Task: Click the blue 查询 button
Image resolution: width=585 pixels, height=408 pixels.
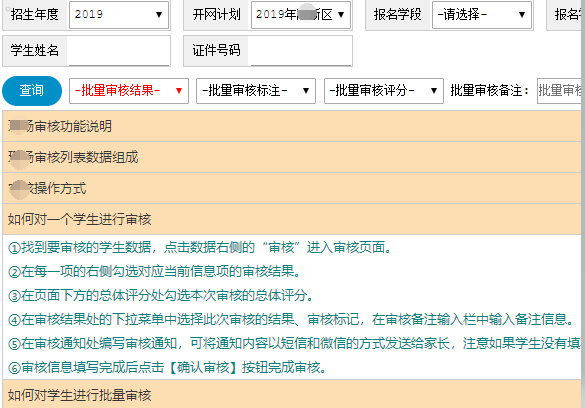Action: pyautogui.click(x=32, y=91)
